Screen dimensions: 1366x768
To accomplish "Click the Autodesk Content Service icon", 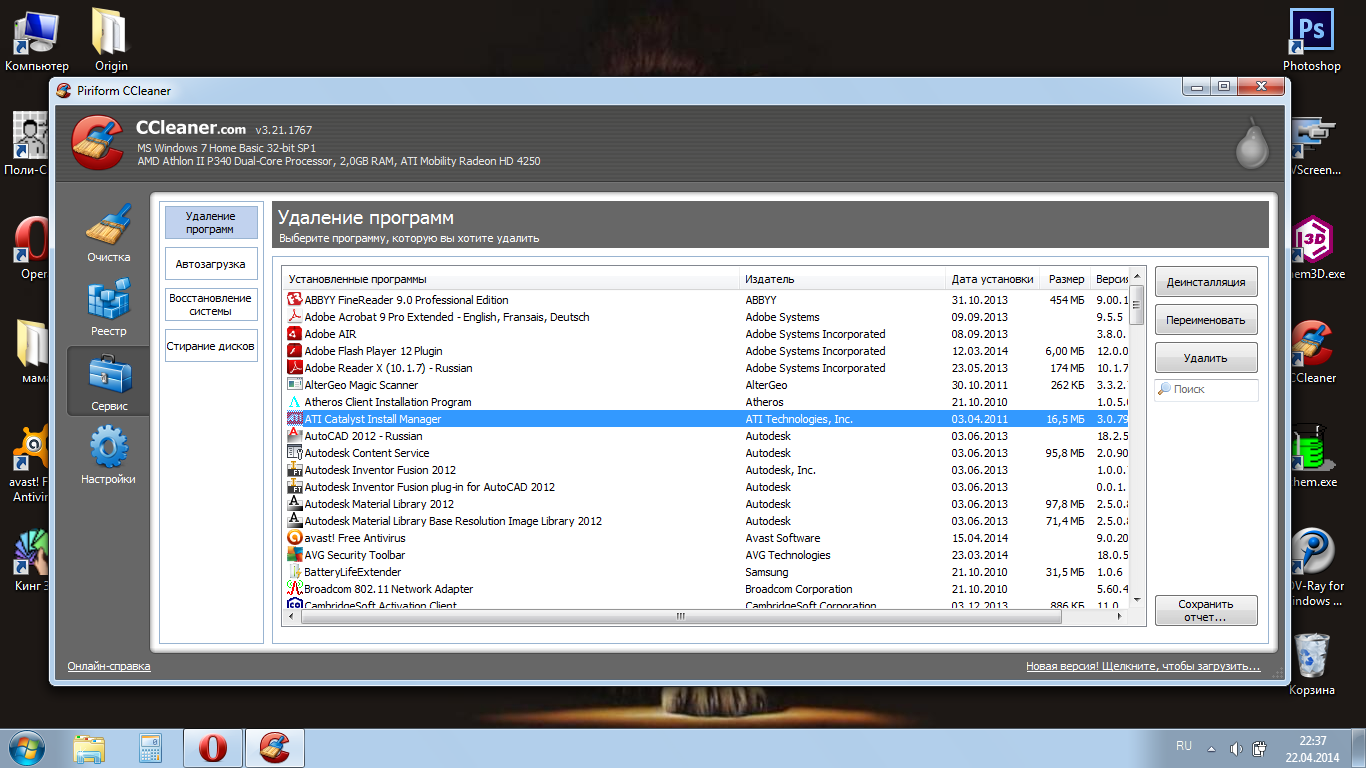I will tap(295, 453).
